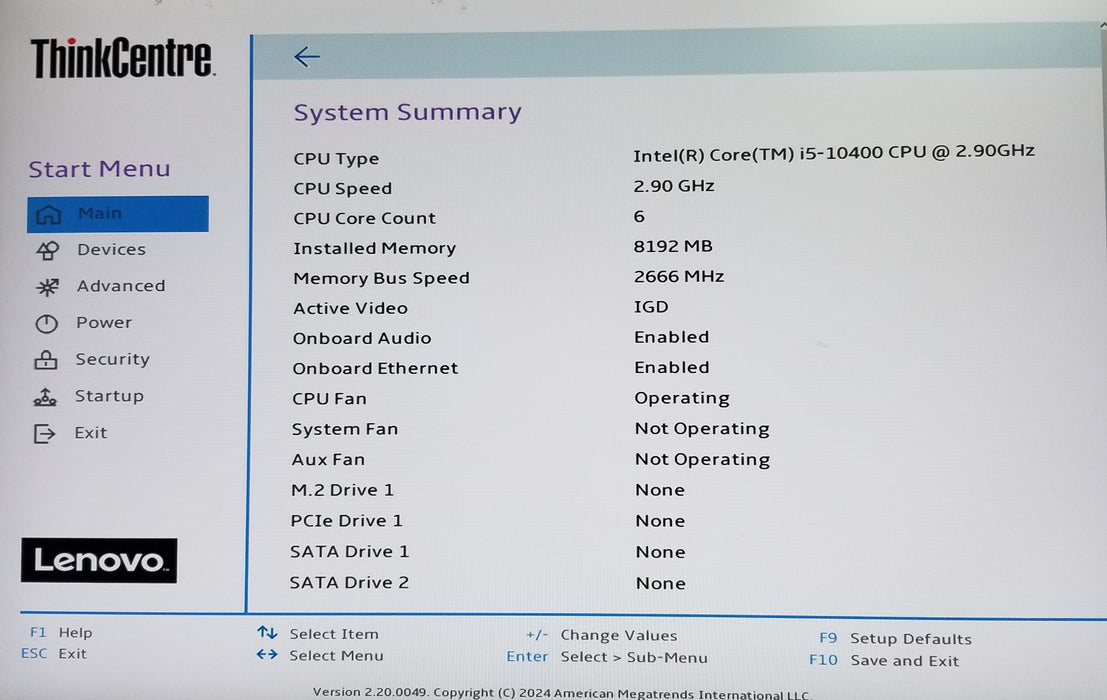This screenshot has height=700, width=1107.
Task: Open the Devices menu
Action: click(x=112, y=249)
